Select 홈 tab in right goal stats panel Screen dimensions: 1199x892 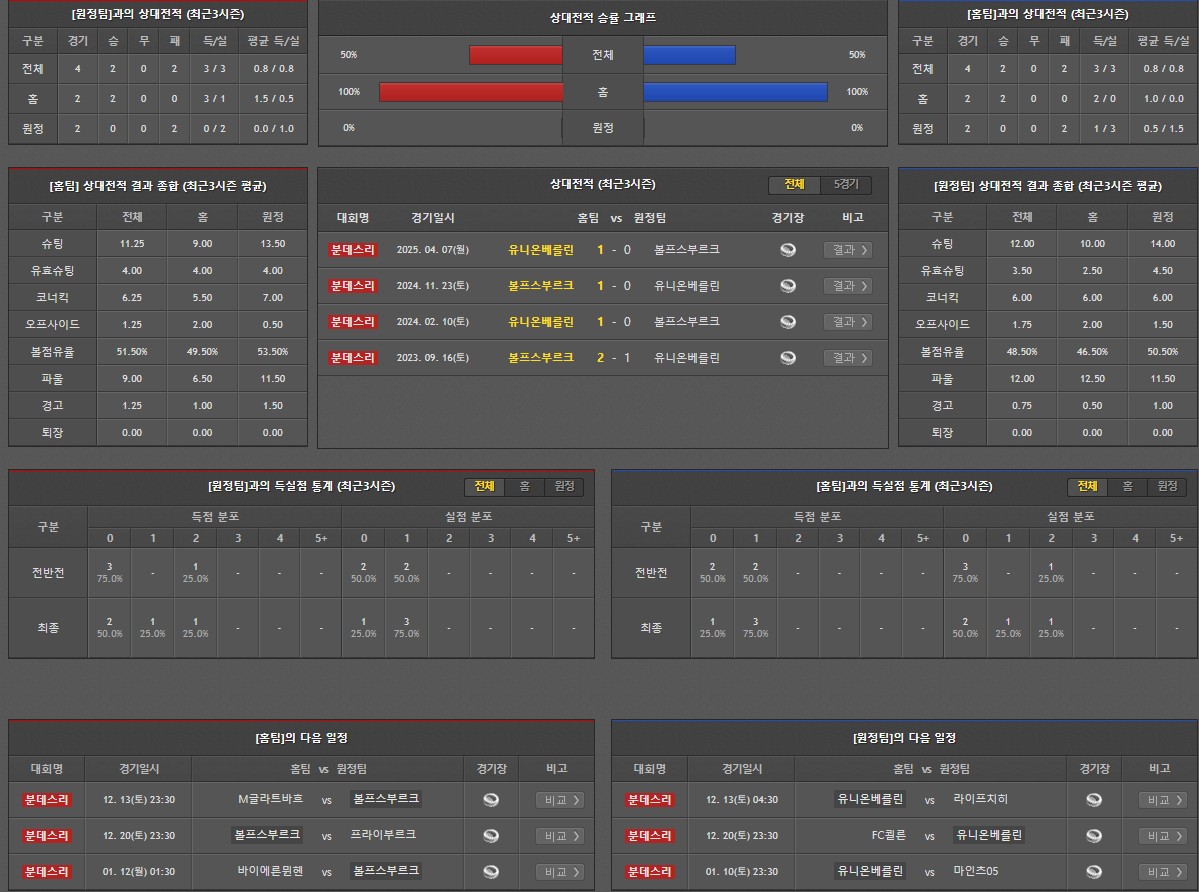click(1127, 486)
